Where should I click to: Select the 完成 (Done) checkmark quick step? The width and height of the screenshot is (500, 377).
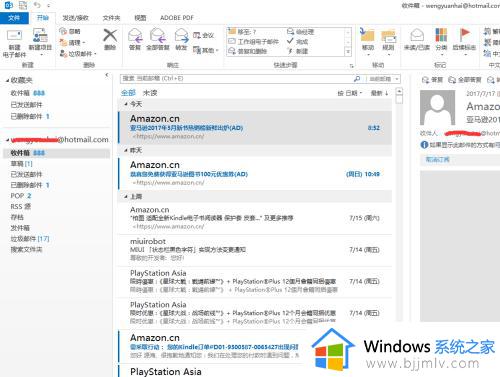click(298, 42)
